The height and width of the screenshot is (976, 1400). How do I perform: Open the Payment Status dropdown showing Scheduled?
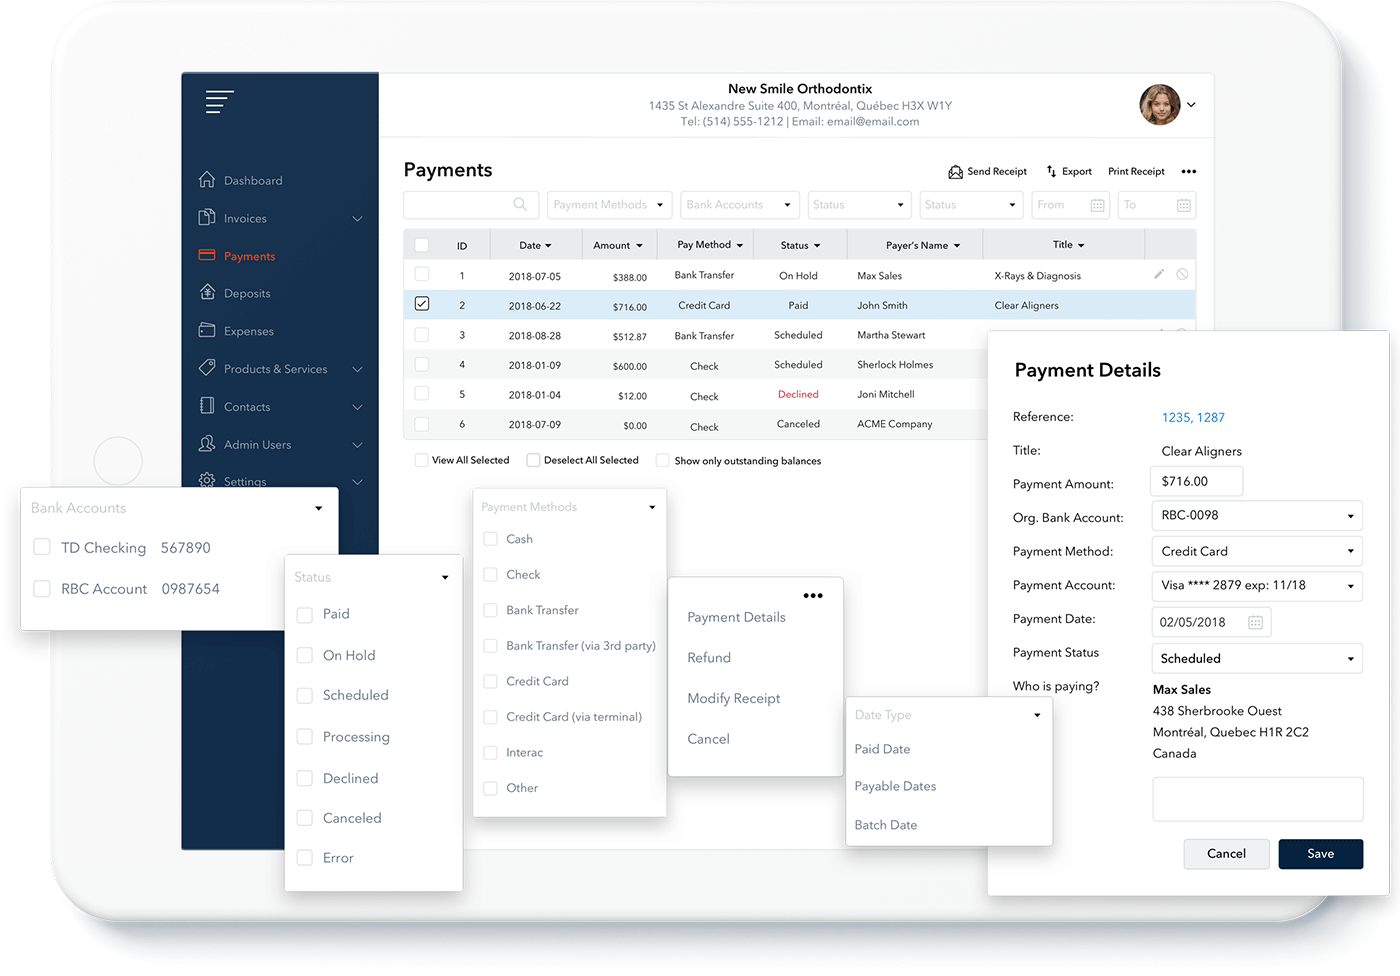click(1256, 658)
